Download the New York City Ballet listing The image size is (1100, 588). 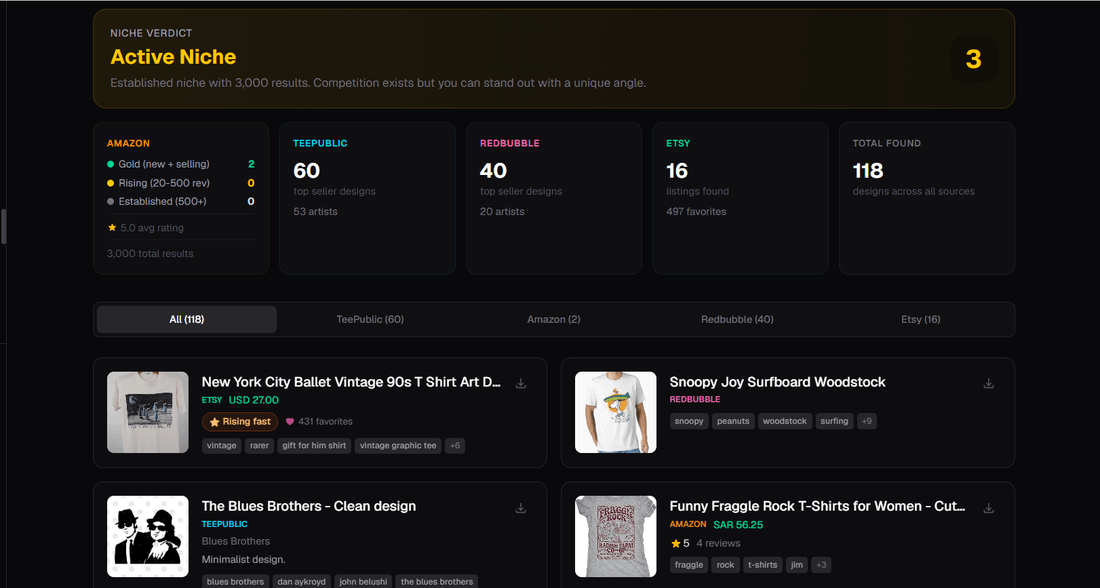[521, 383]
